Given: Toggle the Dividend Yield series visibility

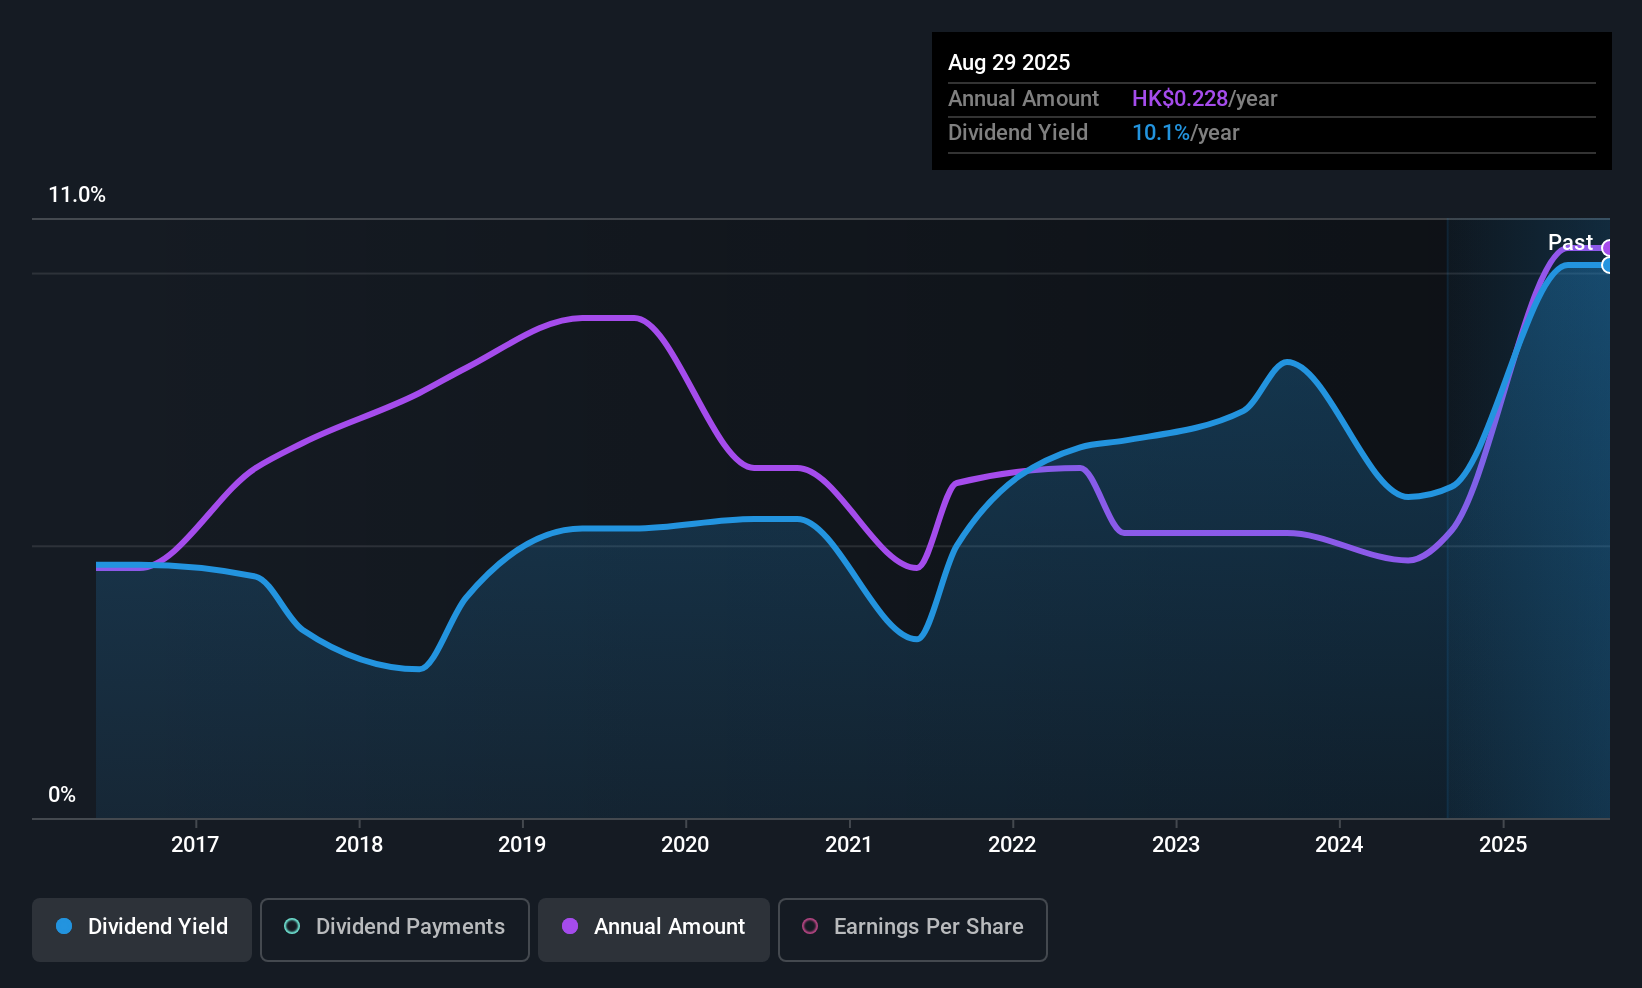Looking at the screenshot, I should [141, 928].
